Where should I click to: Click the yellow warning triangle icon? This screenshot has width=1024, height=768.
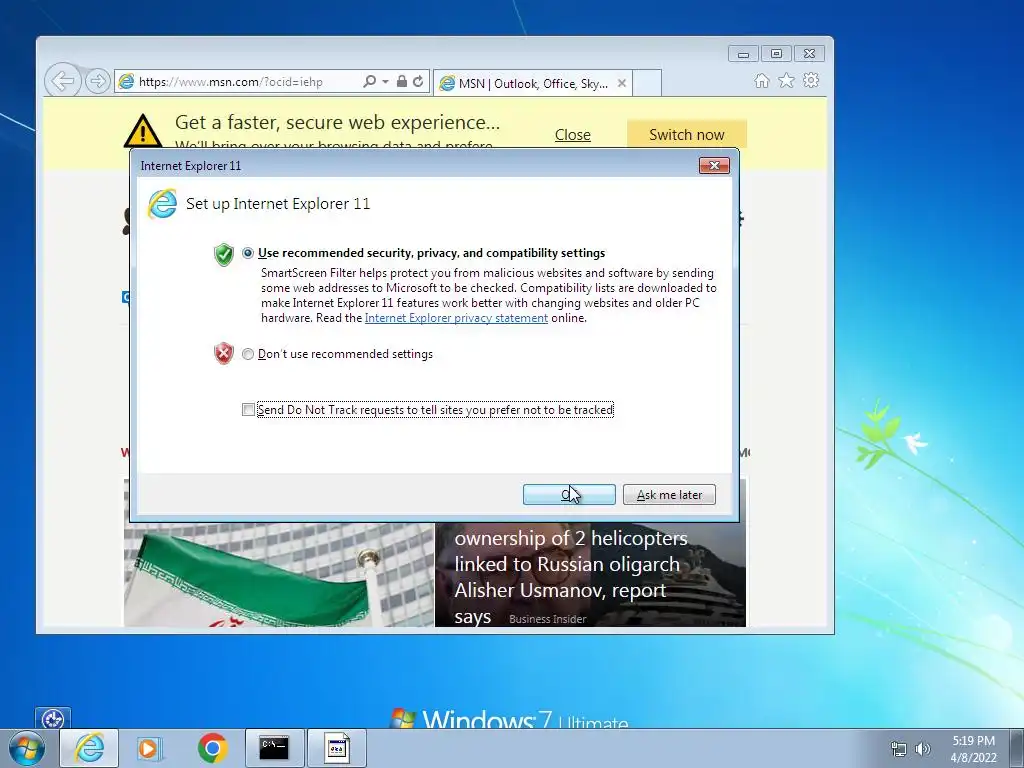[x=142, y=131]
